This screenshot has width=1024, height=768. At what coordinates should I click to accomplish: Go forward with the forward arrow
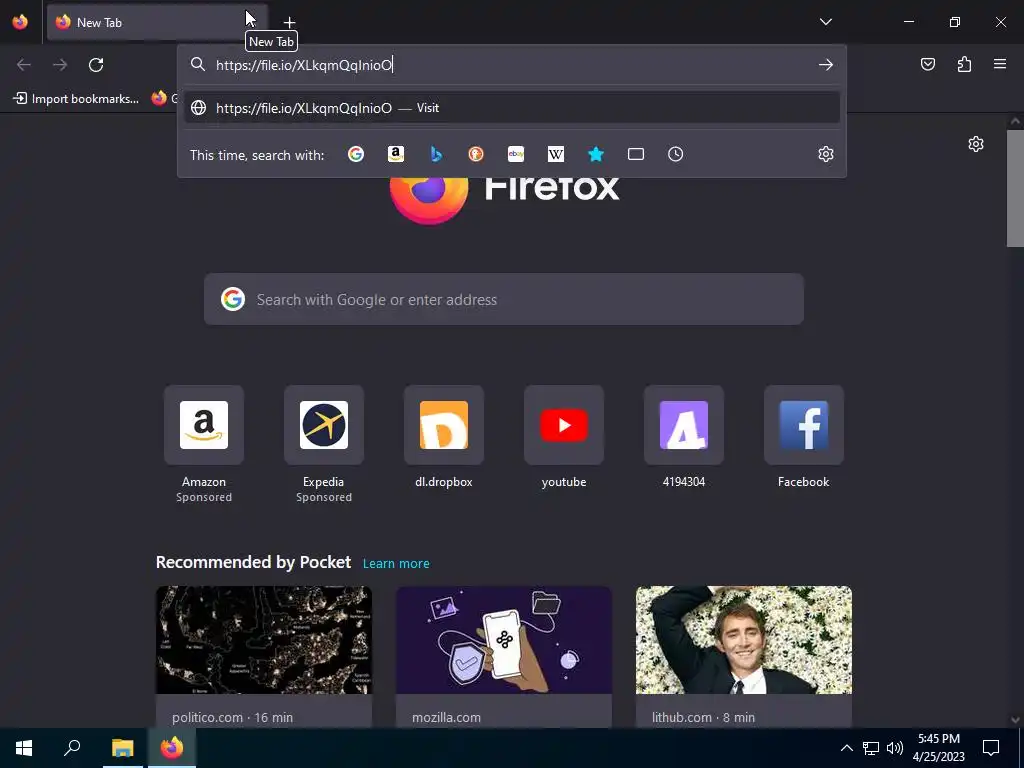pos(60,65)
